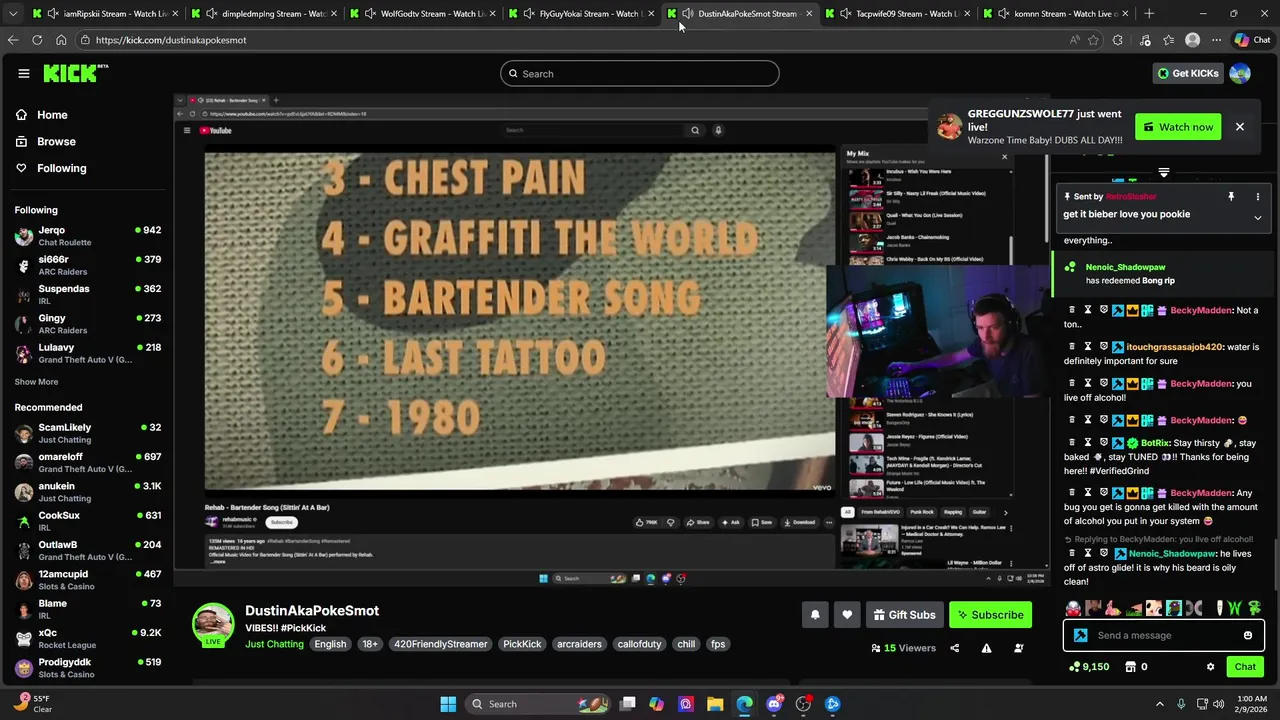Open xQc recommended channel

(88, 638)
